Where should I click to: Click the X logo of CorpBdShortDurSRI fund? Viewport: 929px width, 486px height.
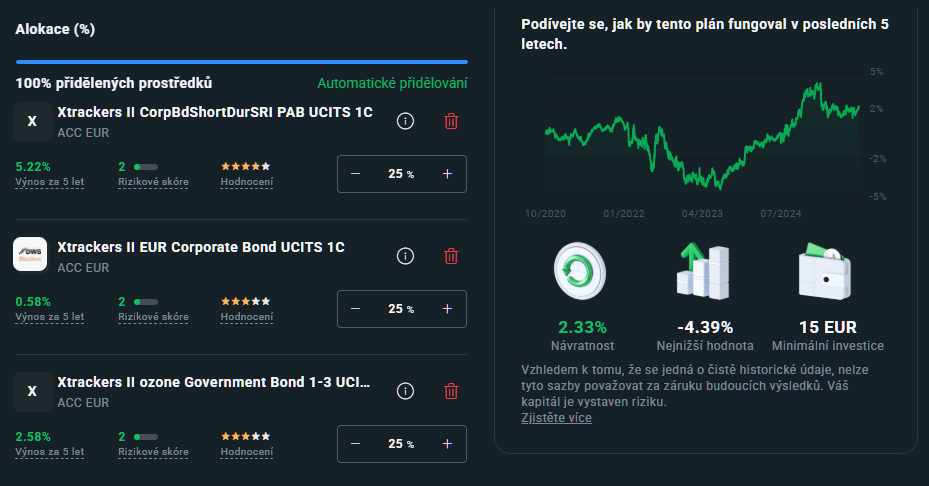[x=32, y=121]
